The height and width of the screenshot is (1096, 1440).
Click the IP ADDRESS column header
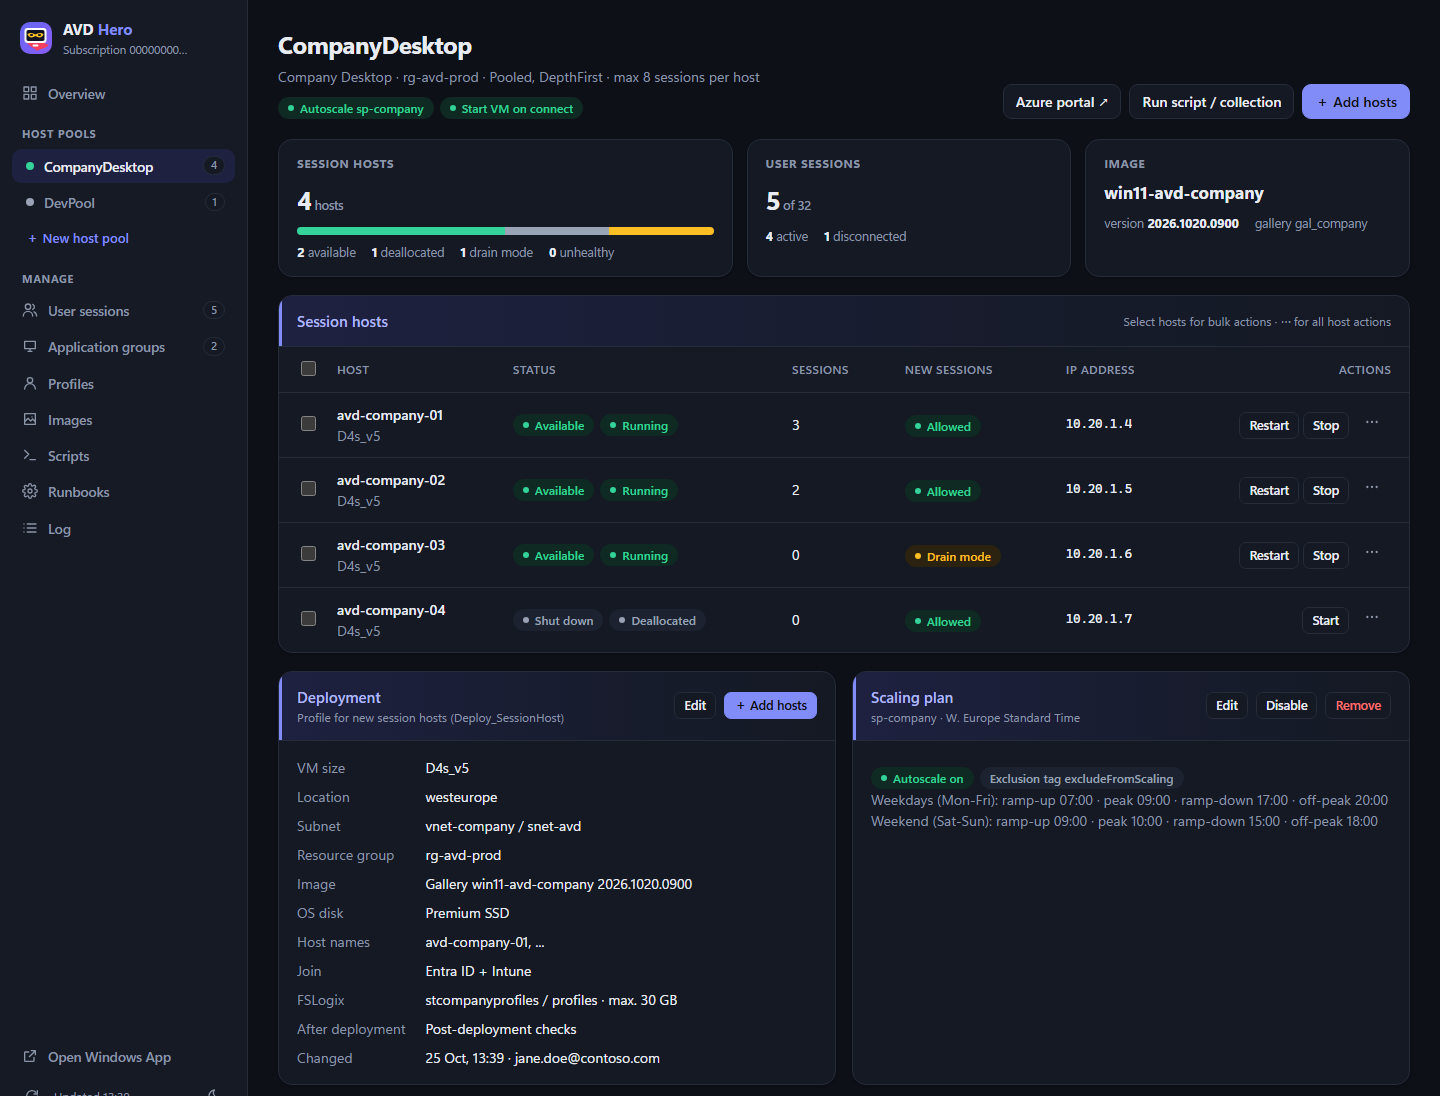1100,370
